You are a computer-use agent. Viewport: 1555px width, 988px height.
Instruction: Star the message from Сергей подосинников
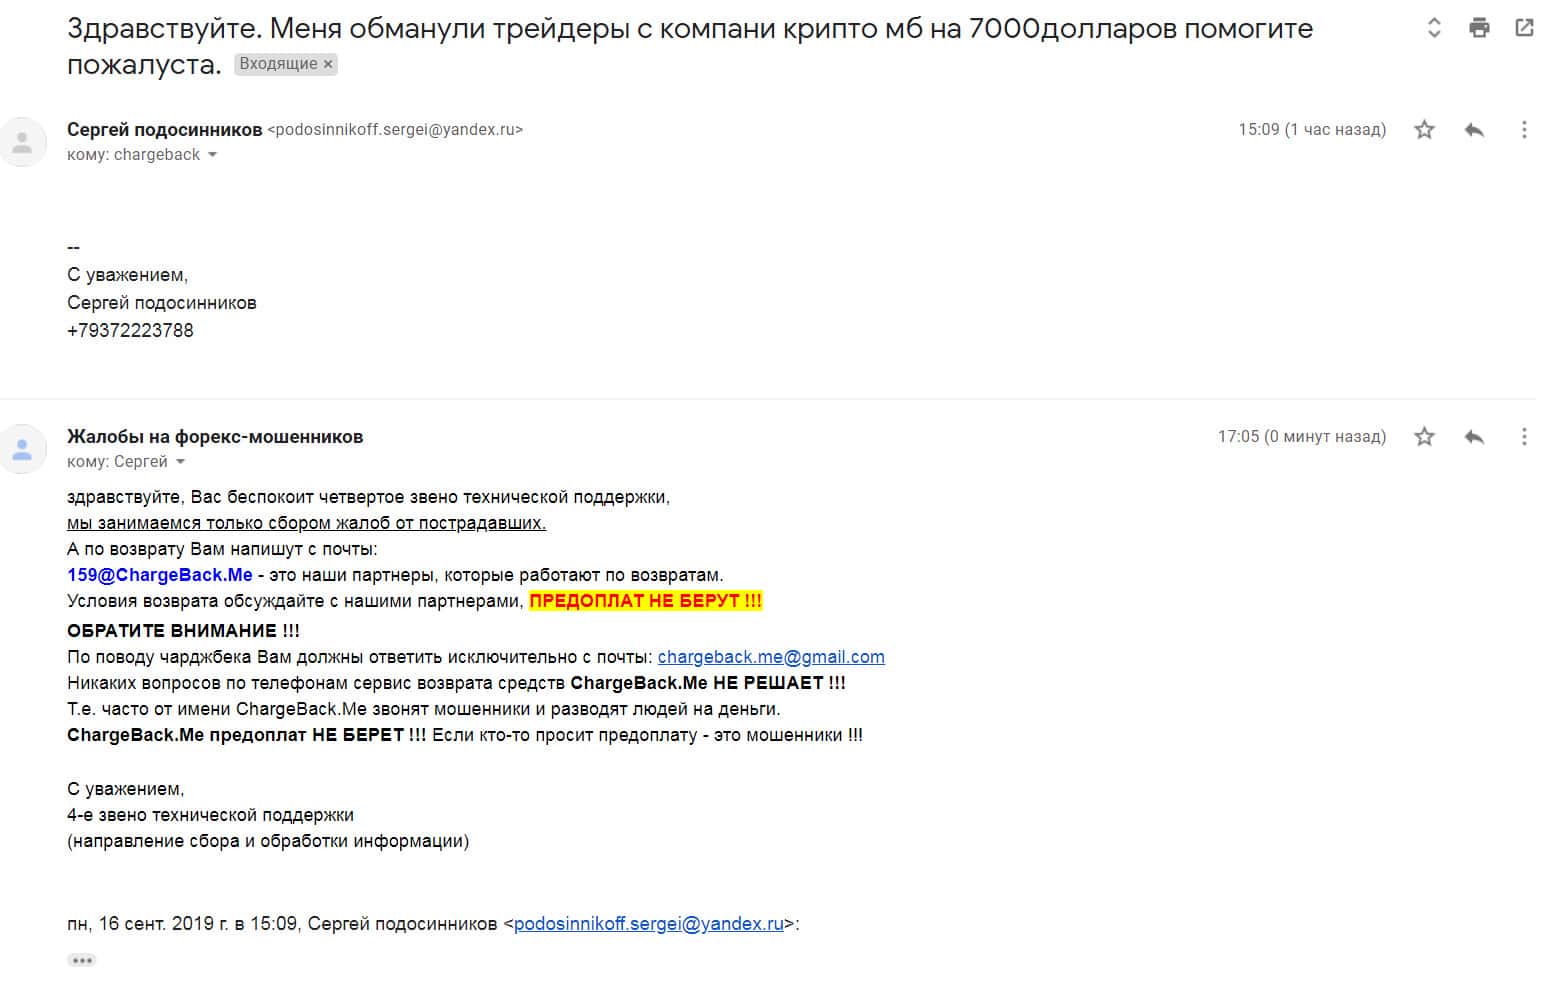click(x=1424, y=130)
